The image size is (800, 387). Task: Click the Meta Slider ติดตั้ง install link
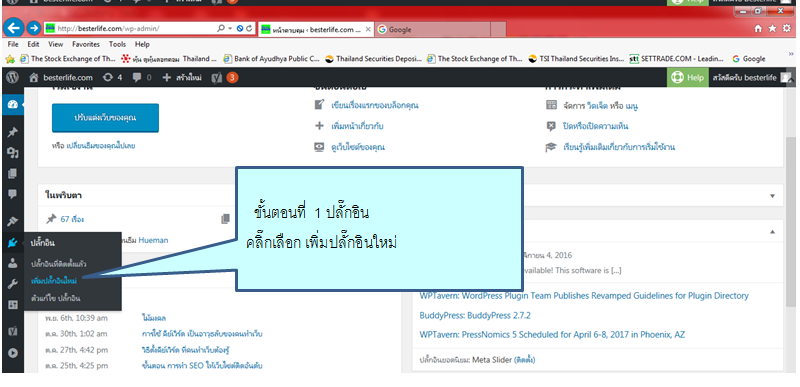coord(525,360)
